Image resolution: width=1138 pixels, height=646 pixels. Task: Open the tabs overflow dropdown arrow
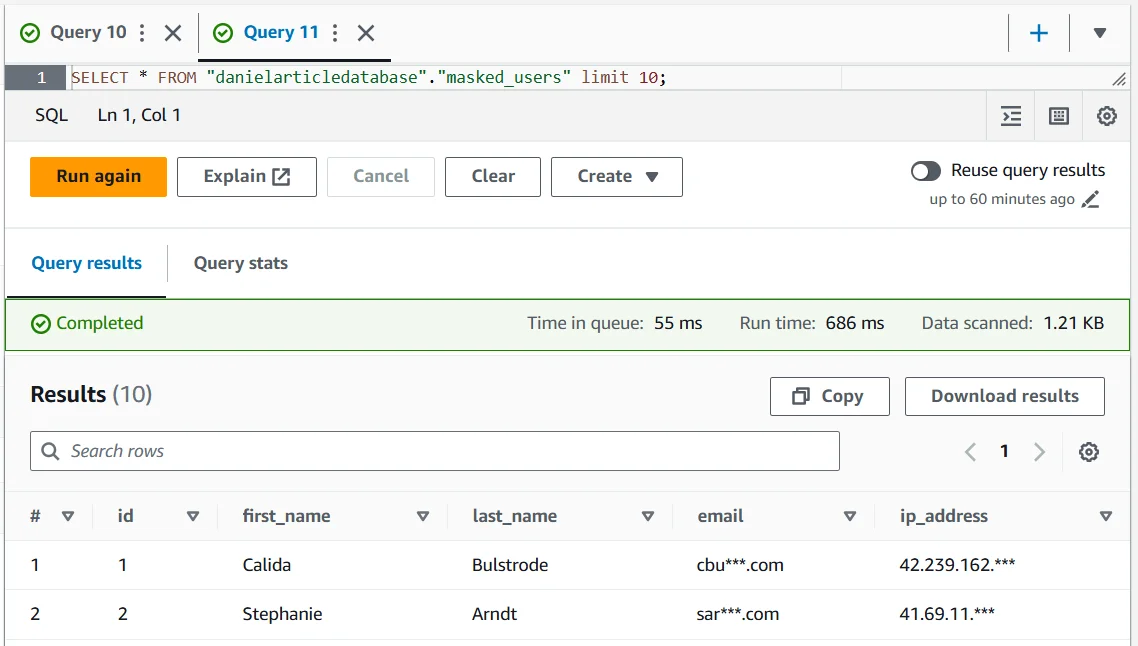pyautogui.click(x=1100, y=32)
